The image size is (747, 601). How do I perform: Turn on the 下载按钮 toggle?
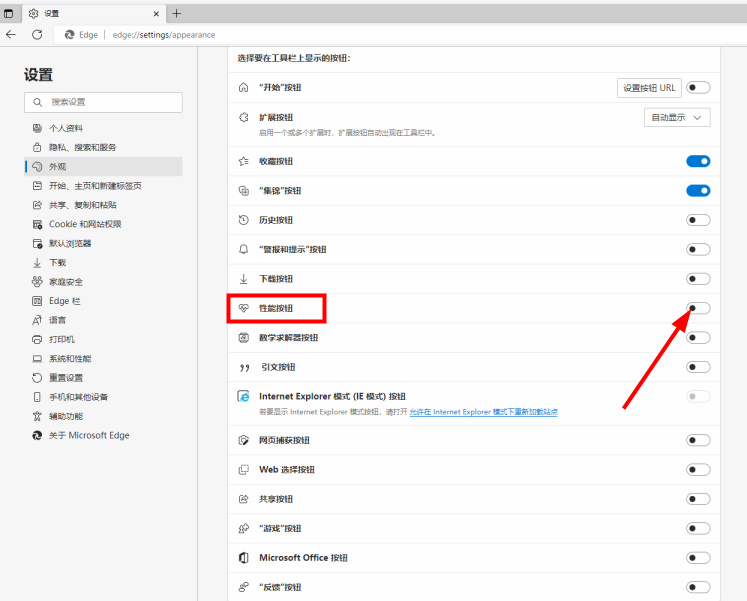(698, 279)
